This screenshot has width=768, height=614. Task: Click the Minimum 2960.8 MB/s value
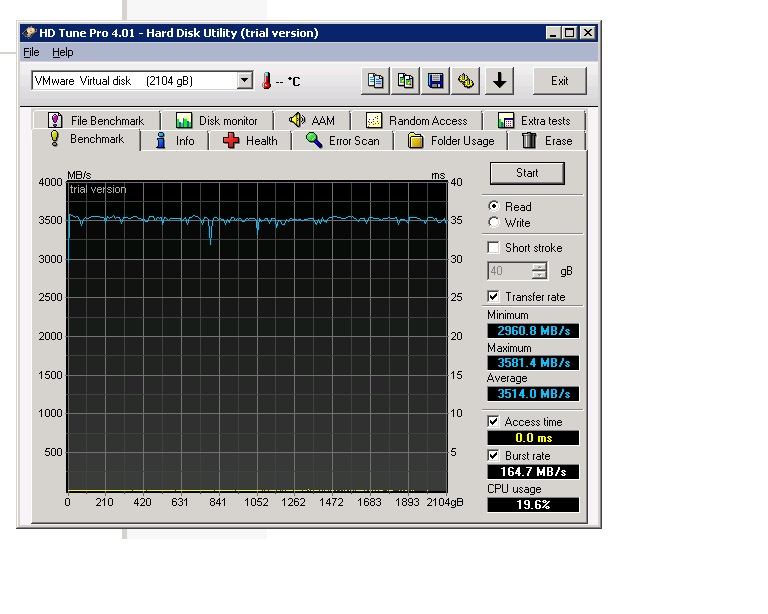[533, 331]
